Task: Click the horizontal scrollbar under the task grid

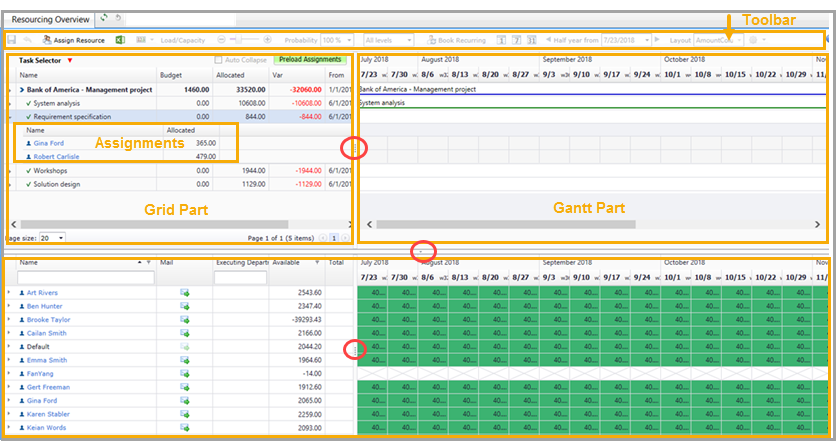Action: [x=150, y=224]
